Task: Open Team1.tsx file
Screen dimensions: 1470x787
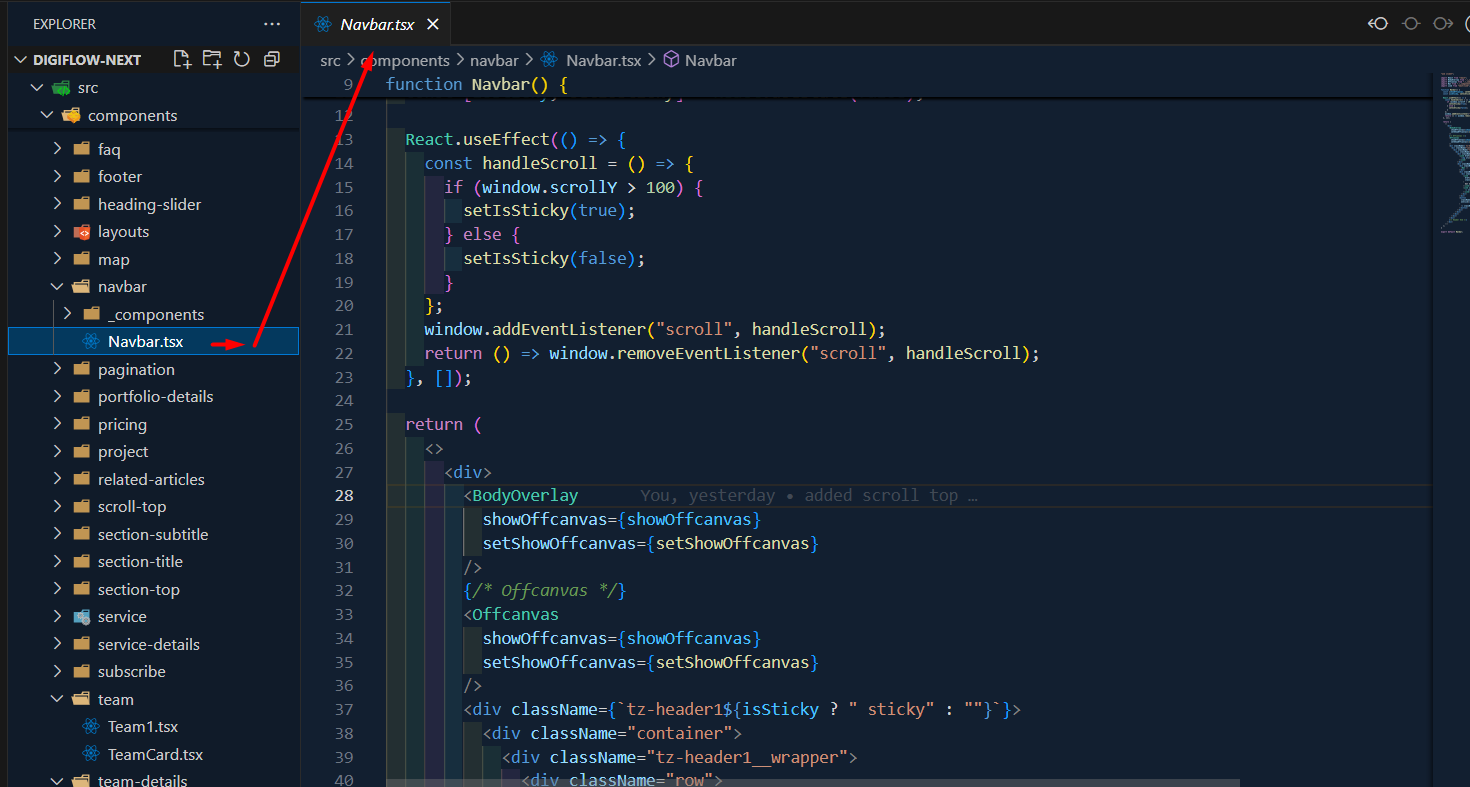Action: (x=153, y=727)
